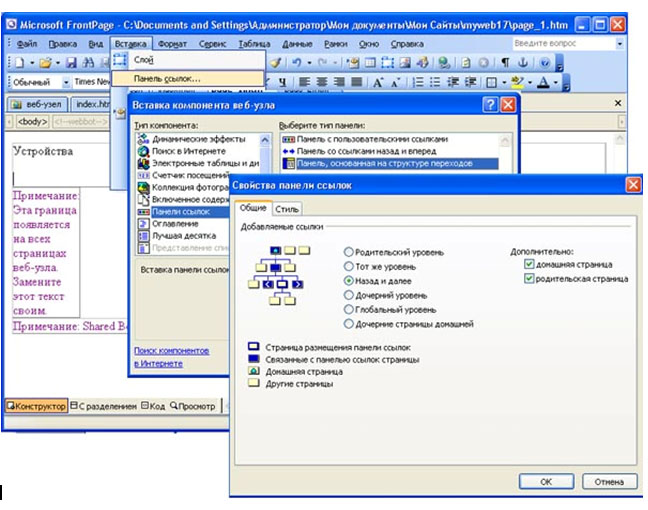Open the 'Формат' menu

[x=171, y=44]
